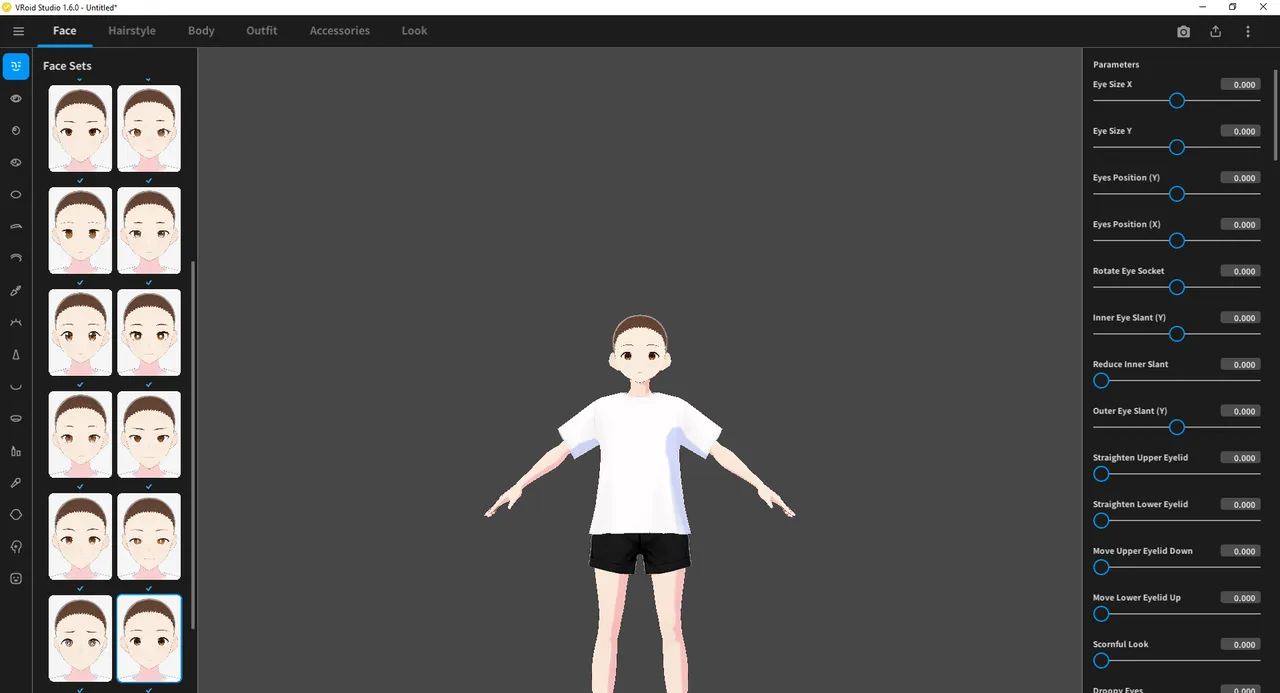
Task: Click the Outer Eye Slant (Y) value field
Action: pyautogui.click(x=1240, y=411)
